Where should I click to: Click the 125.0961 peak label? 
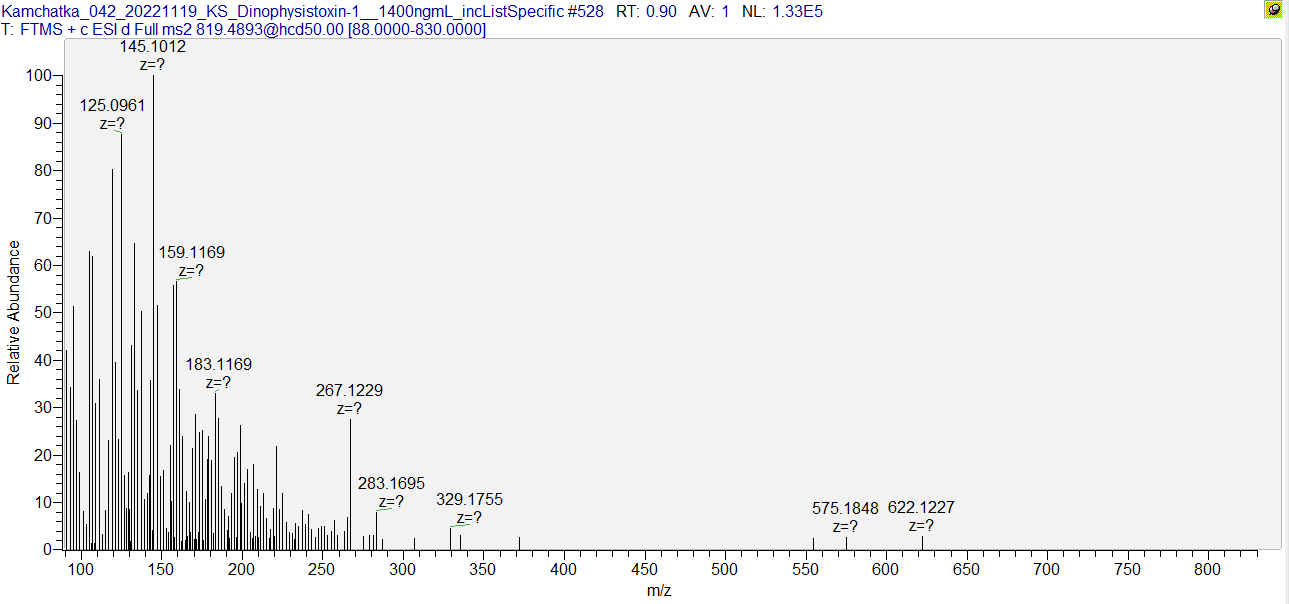pyautogui.click(x=112, y=105)
